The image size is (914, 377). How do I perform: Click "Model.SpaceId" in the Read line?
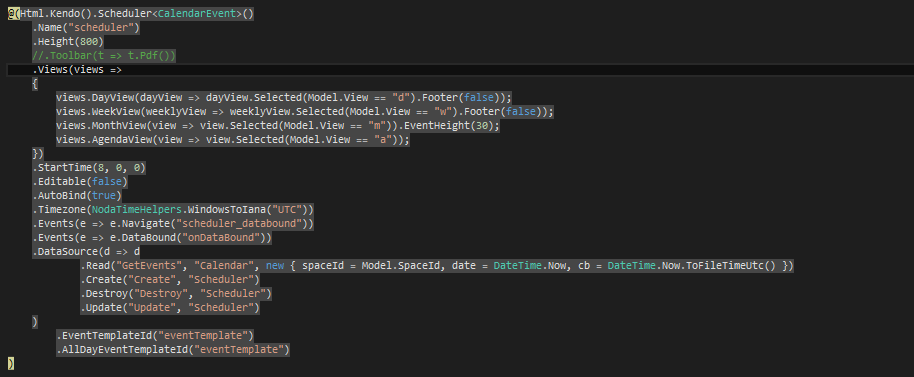400,265
